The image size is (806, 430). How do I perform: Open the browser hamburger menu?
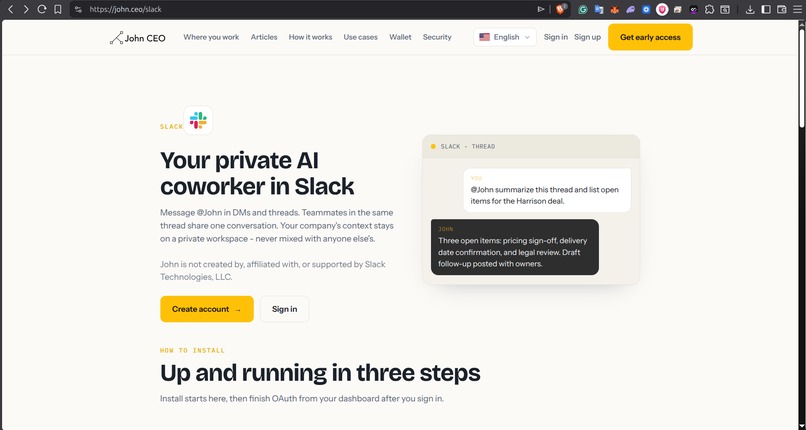(x=797, y=9)
